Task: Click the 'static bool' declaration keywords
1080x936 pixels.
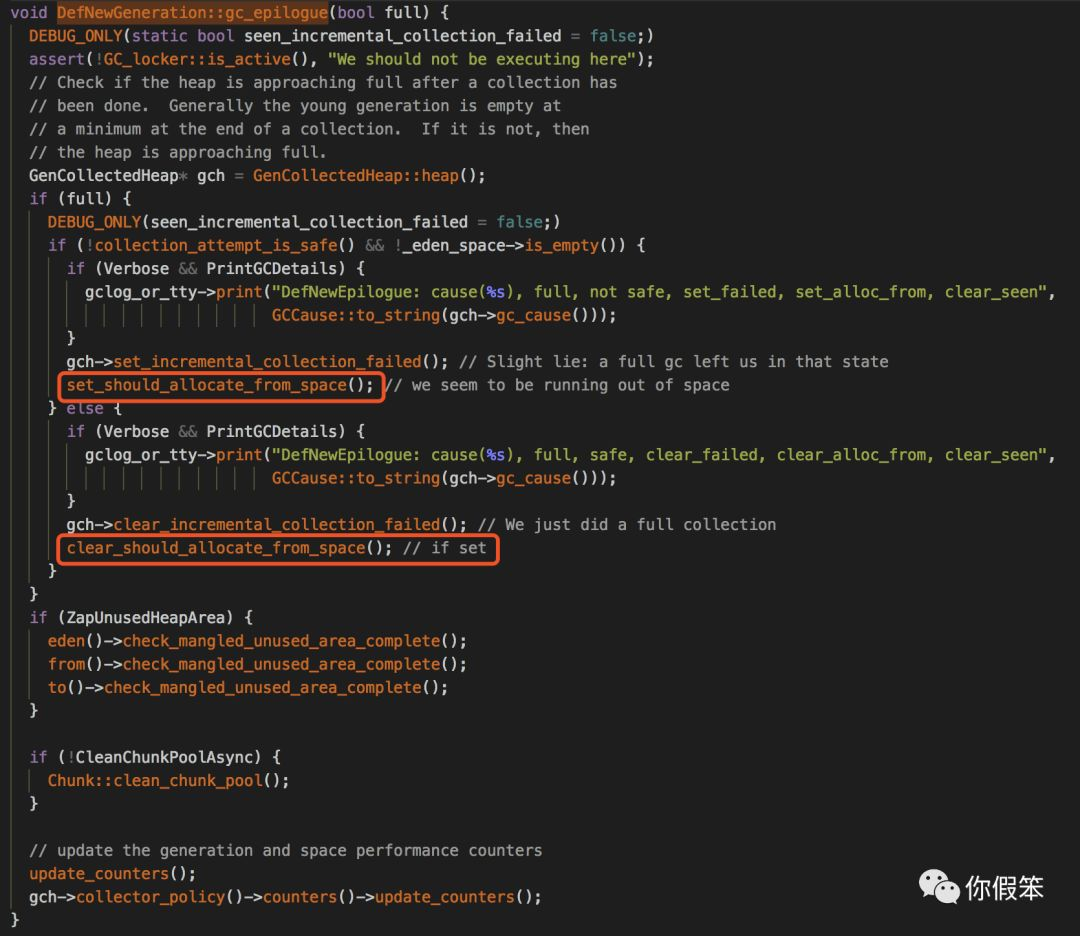Action: [183, 36]
